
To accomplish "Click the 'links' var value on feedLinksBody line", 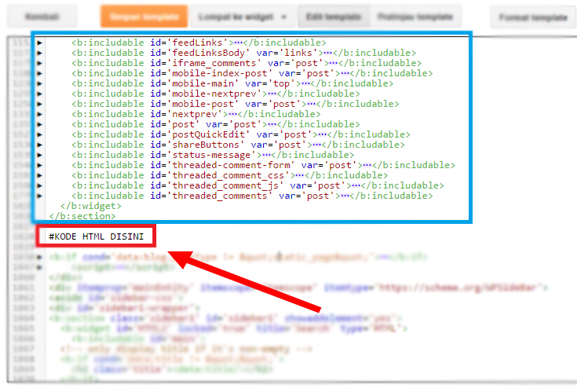I will [298, 53].
